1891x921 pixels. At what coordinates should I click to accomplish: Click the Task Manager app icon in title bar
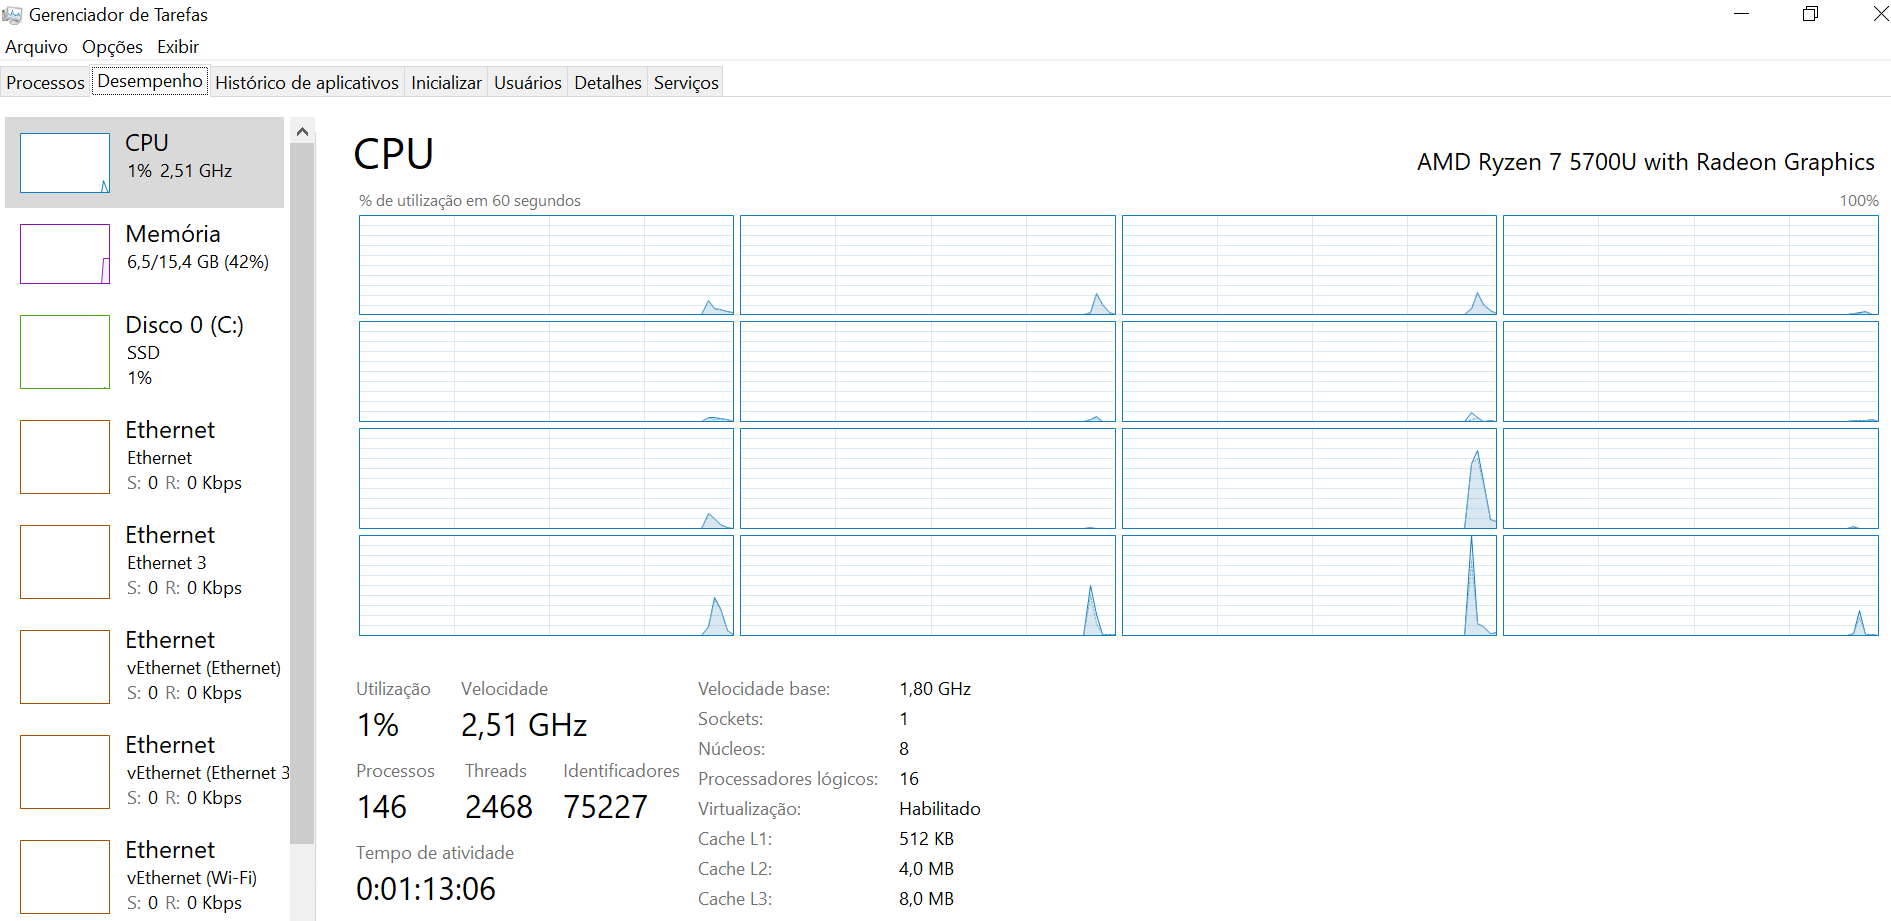pyautogui.click(x=12, y=15)
